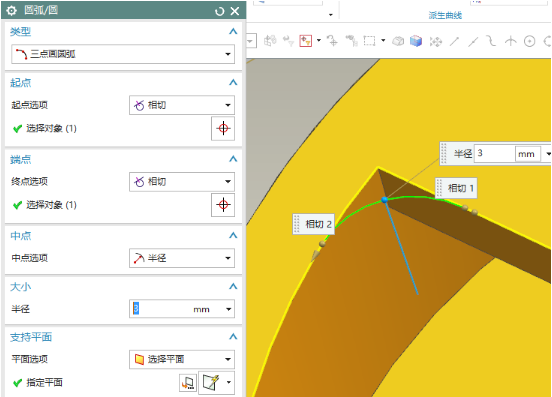Select the Tangent 2 handle label
Screen dimensions: 552x397
[314, 224]
